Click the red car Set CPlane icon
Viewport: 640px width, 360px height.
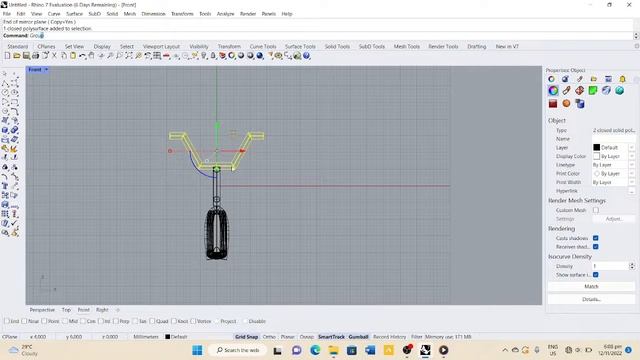pos(167,56)
